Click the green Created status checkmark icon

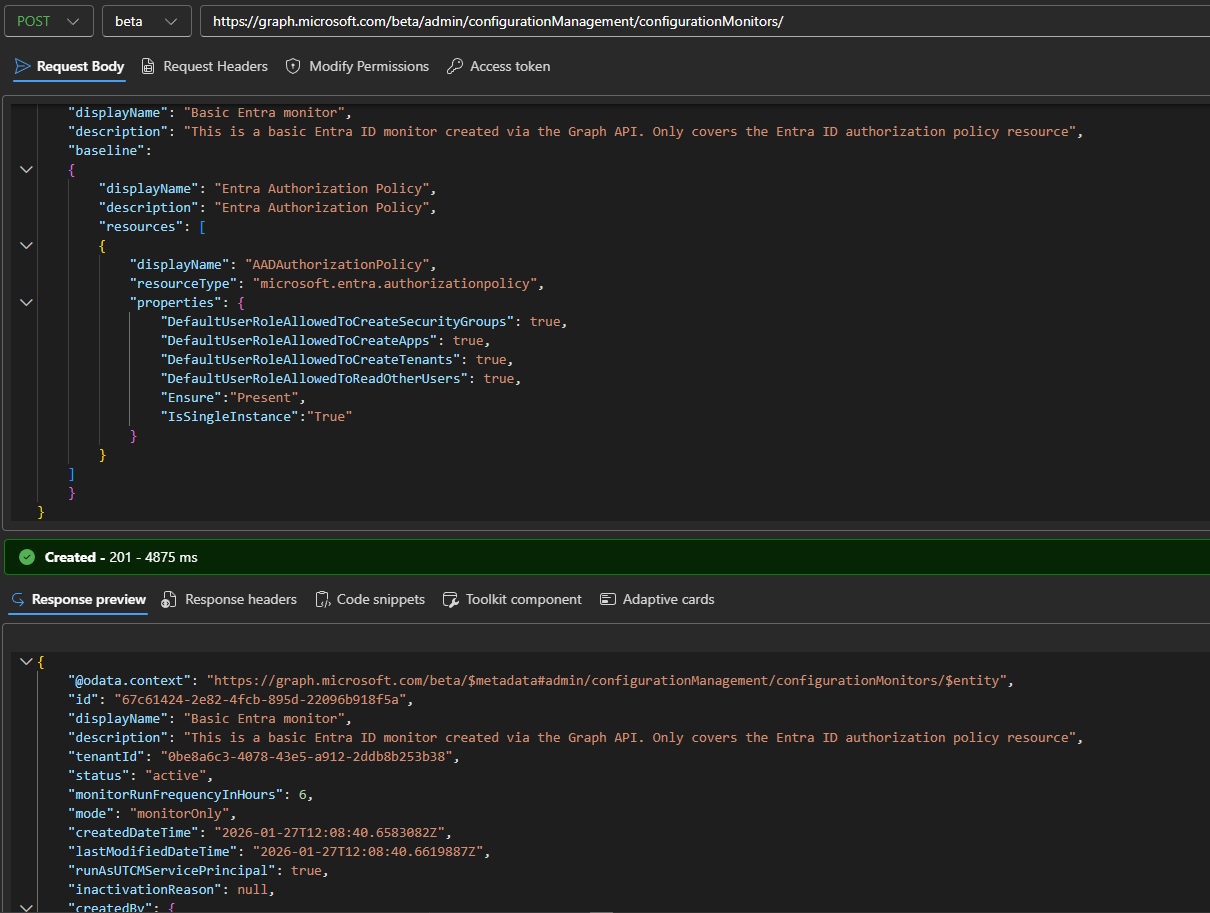[x=27, y=557]
